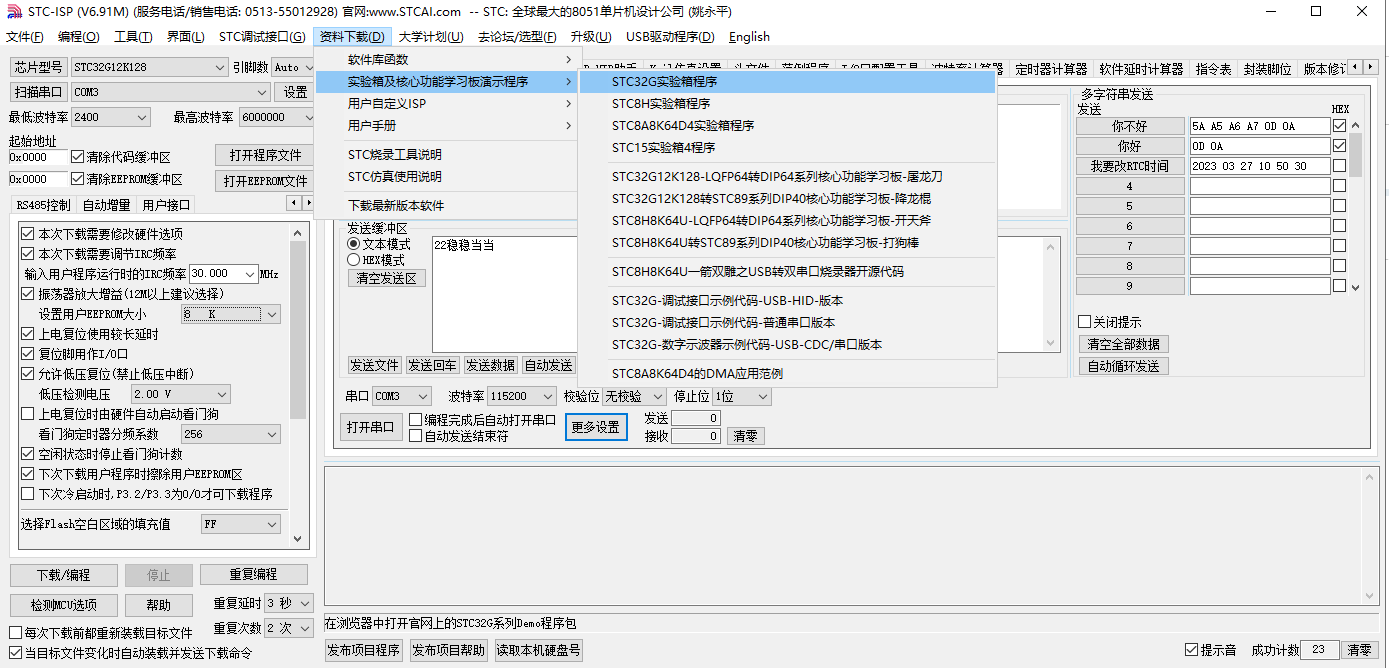Toggle 清除代码缓冲区 checkbox
Image resolution: width=1389 pixels, height=668 pixels.
point(78,157)
